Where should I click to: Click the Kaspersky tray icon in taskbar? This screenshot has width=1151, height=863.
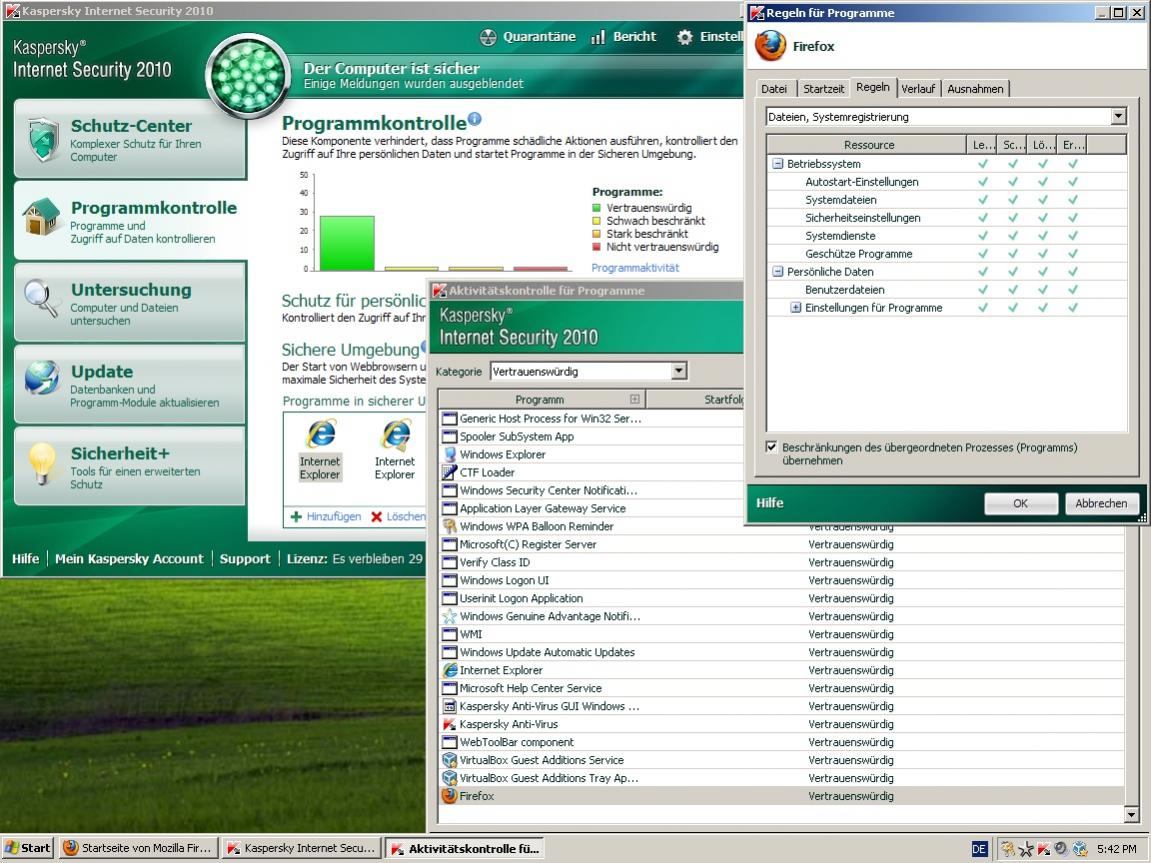1043,849
